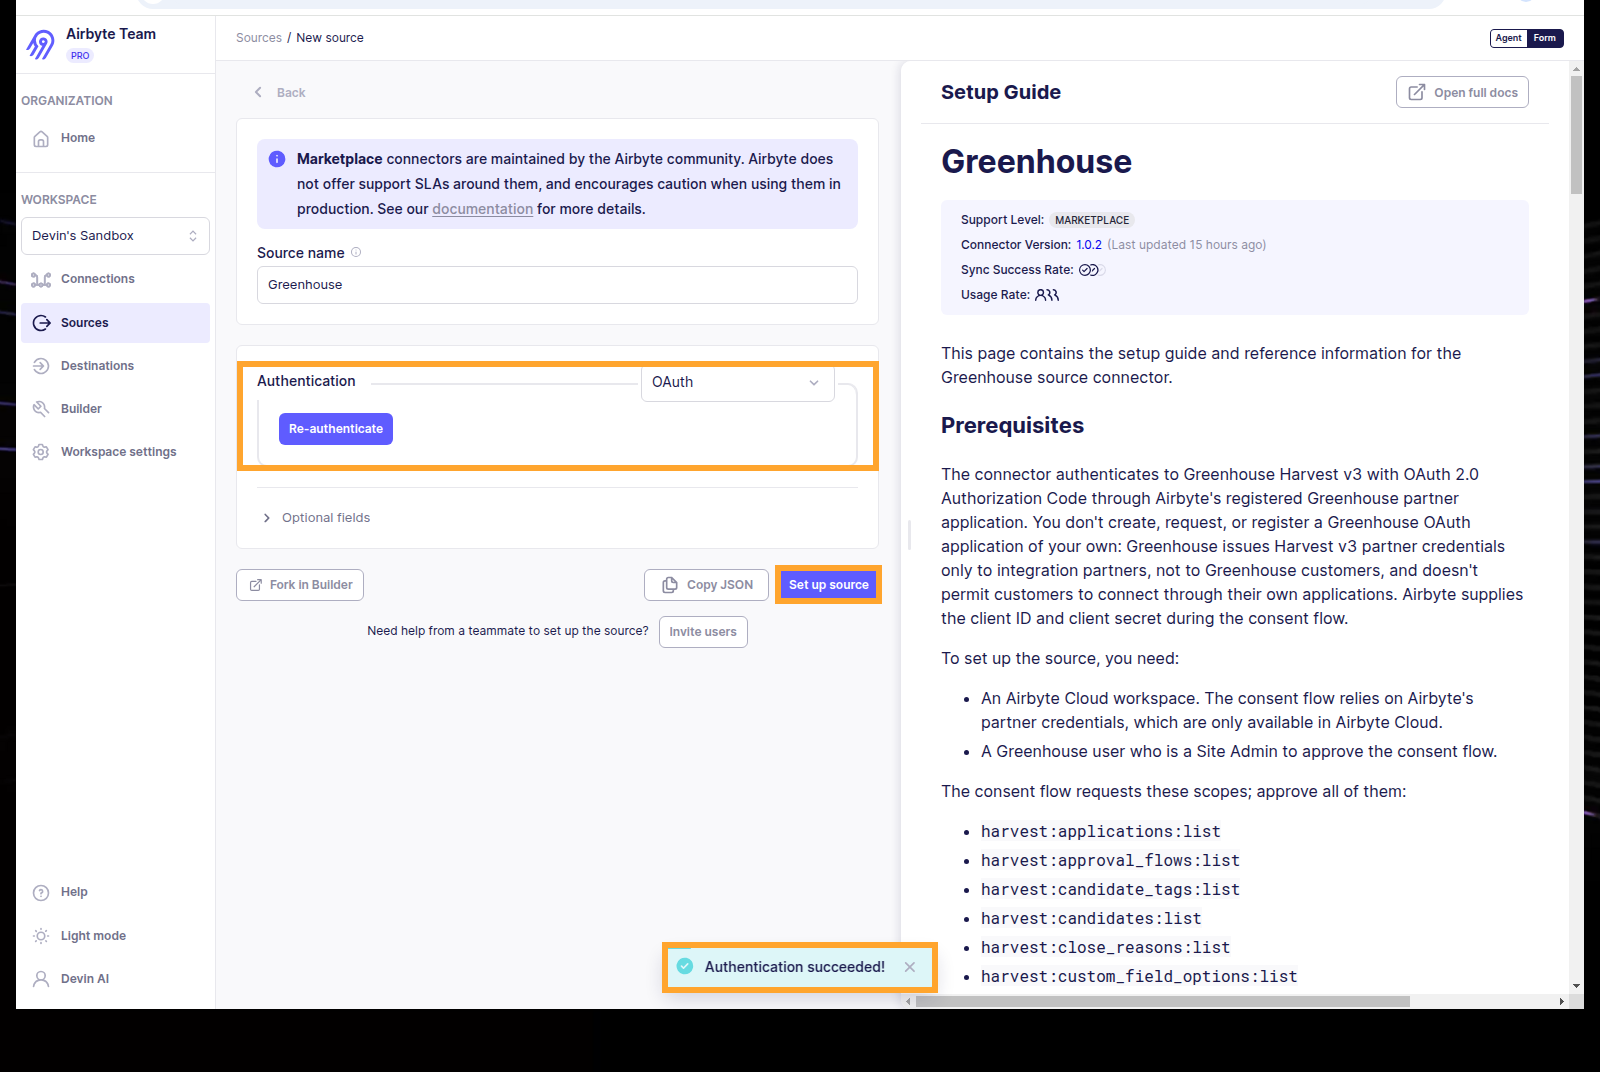Click the Back chevron icon
The width and height of the screenshot is (1600, 1072).
coord(258,92)
